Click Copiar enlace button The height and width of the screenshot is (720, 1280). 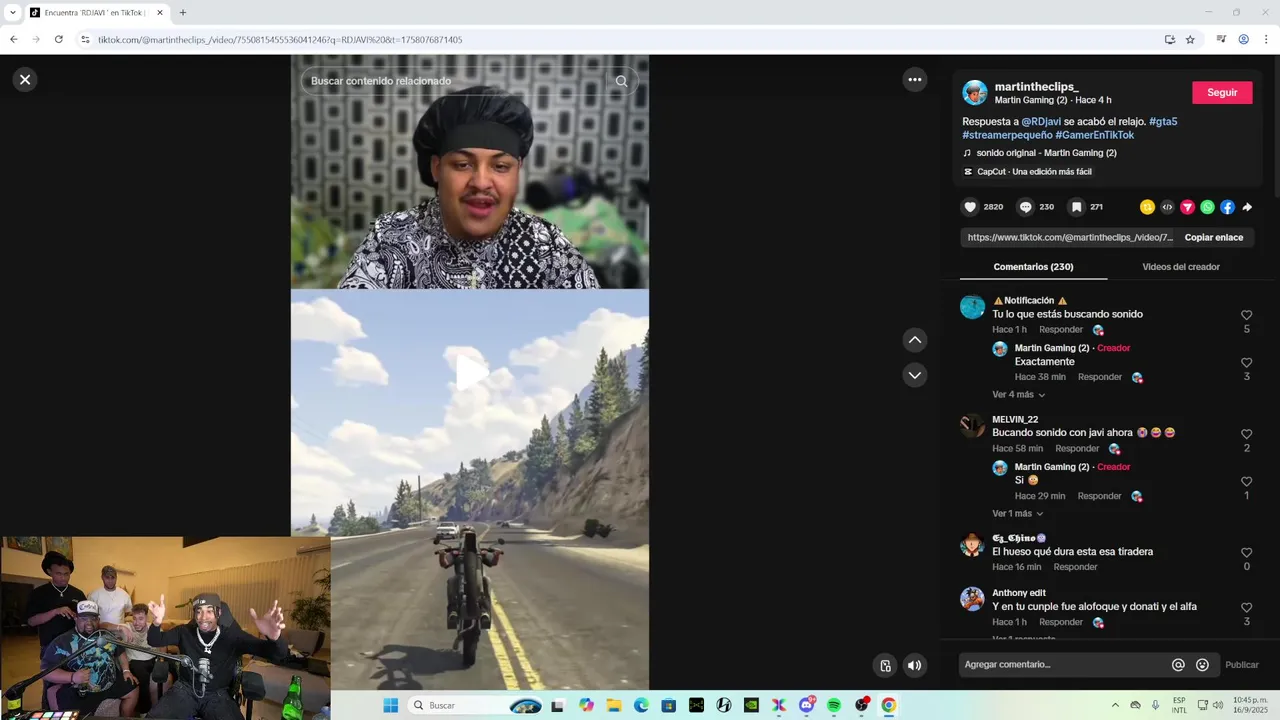(x=1214, y=237)
